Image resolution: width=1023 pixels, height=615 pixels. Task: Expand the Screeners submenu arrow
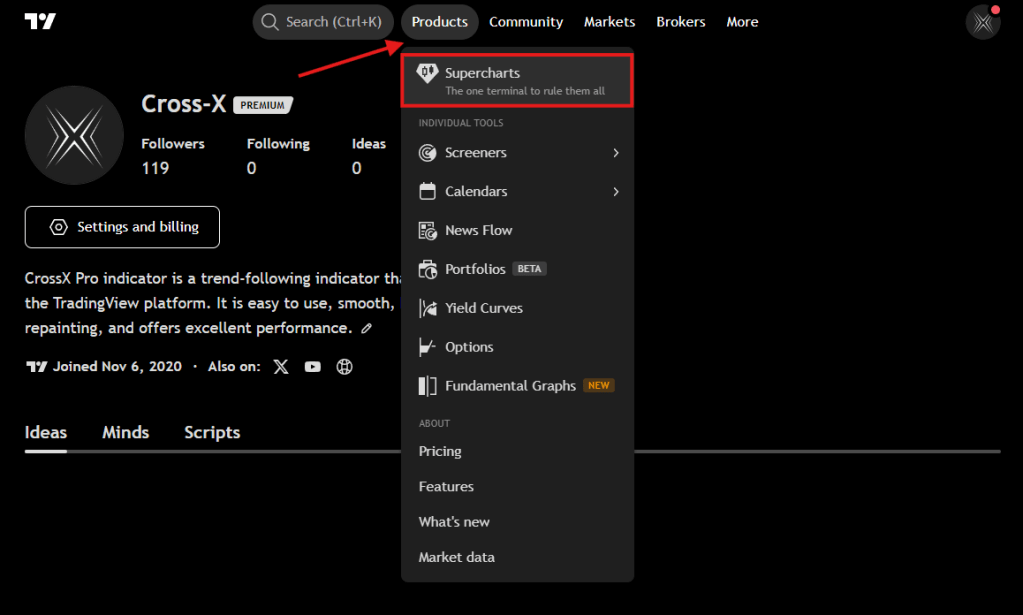(x=616, y=153)
